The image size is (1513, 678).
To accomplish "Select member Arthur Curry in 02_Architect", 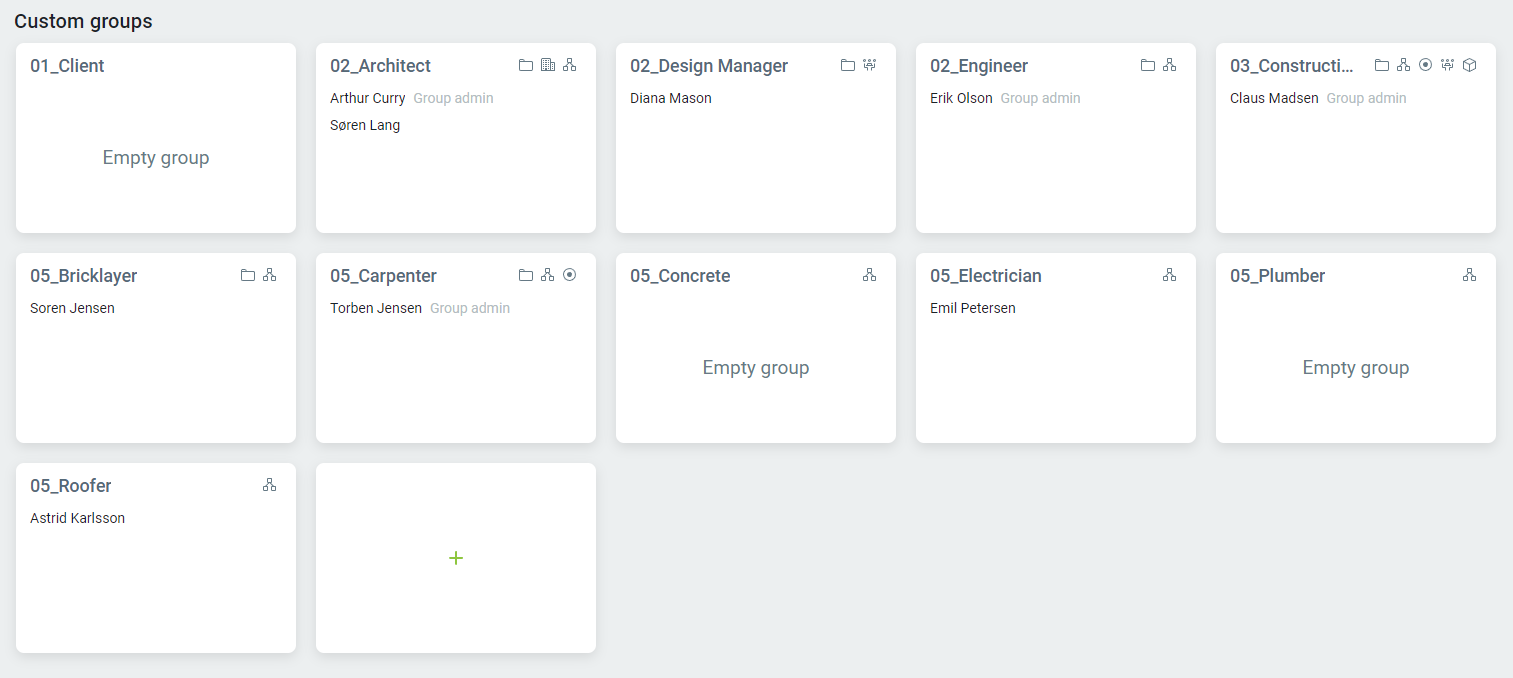I will coord(367,98).
